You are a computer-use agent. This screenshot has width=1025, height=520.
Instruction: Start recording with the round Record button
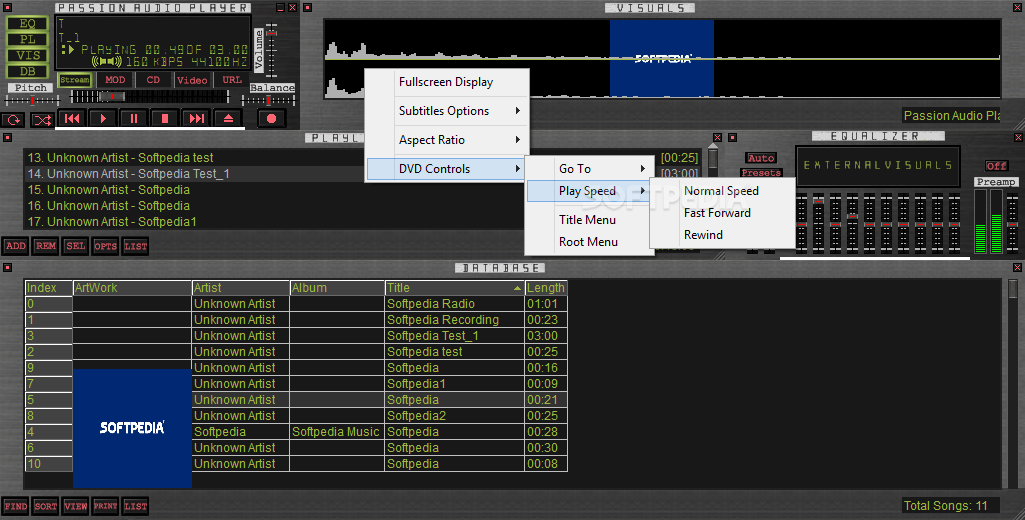[x=271, y=118]
